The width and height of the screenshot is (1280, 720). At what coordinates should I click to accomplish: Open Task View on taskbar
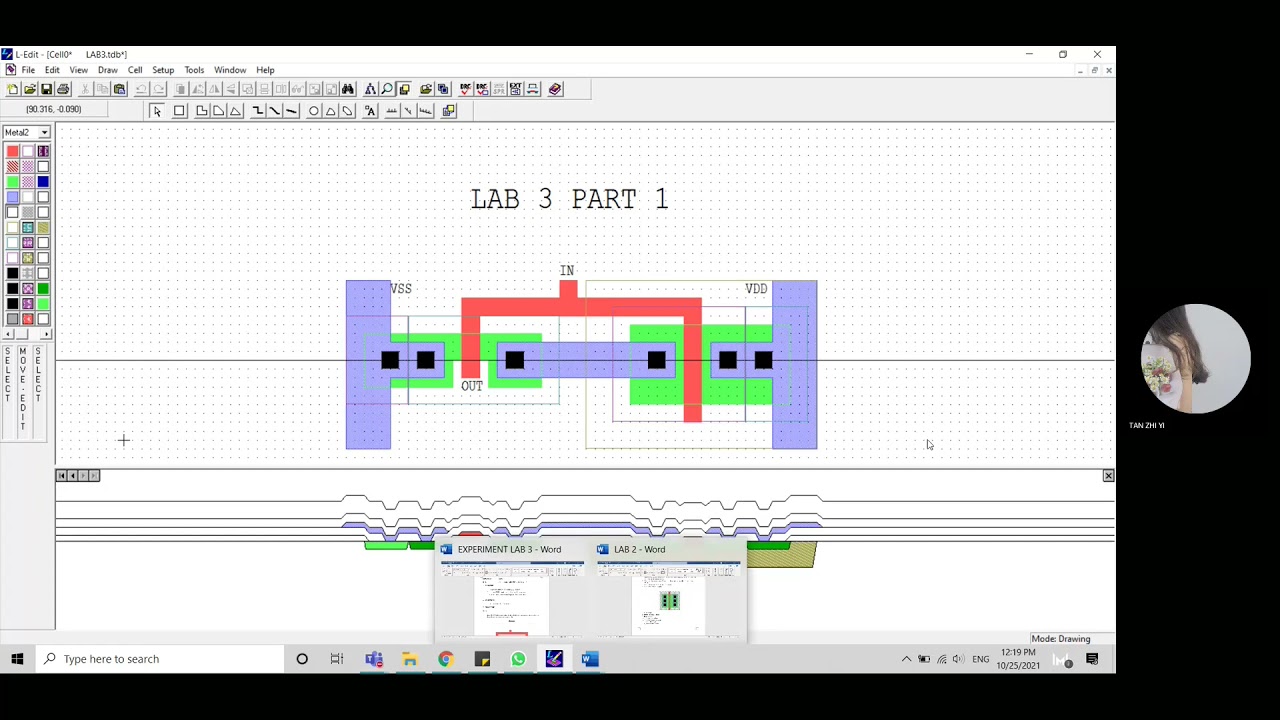337,659
